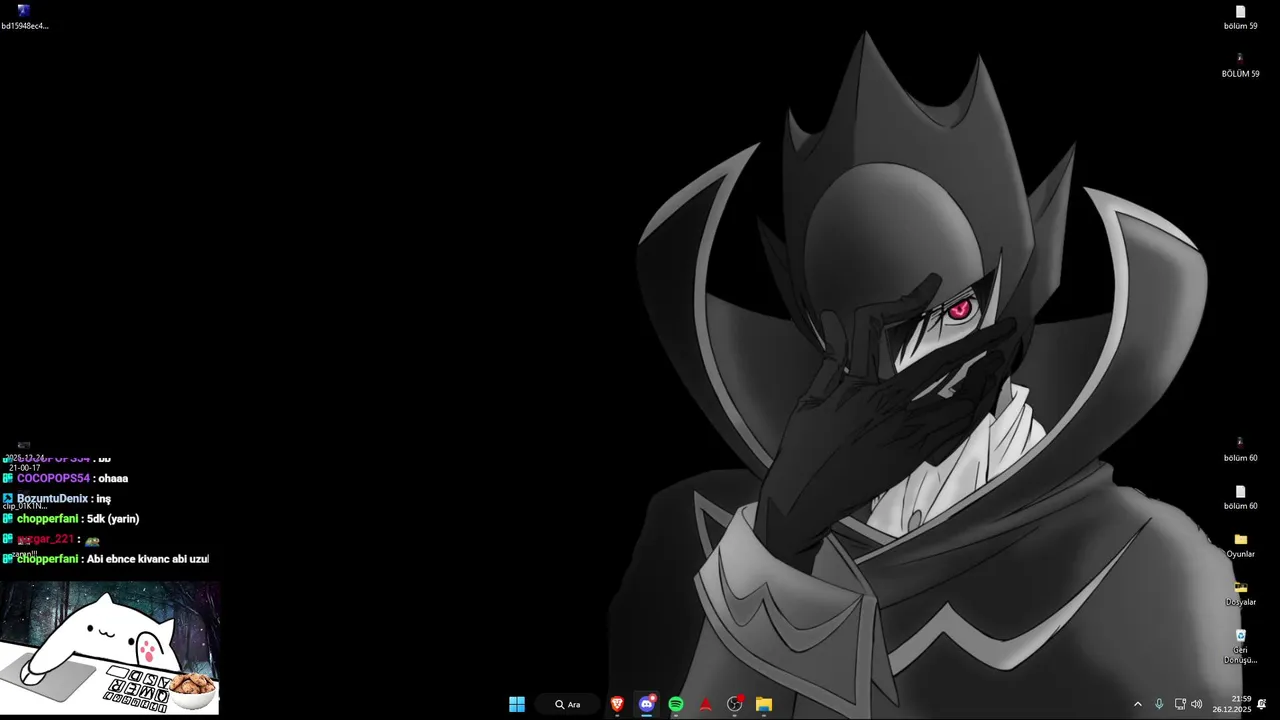Click the Ara search box on taskbar
1280x720 pixels.
[x=567, y=704]
